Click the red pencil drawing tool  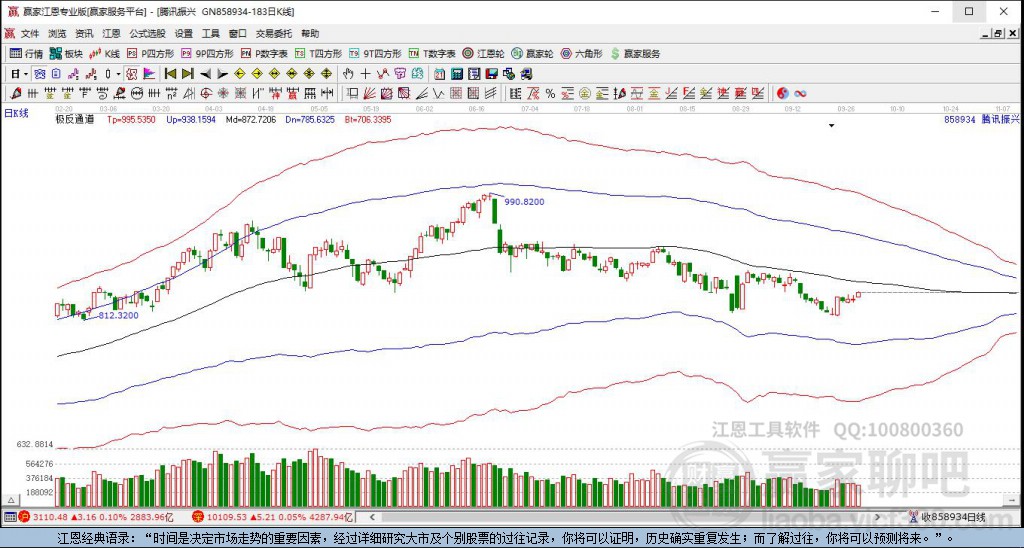point(16,93)
